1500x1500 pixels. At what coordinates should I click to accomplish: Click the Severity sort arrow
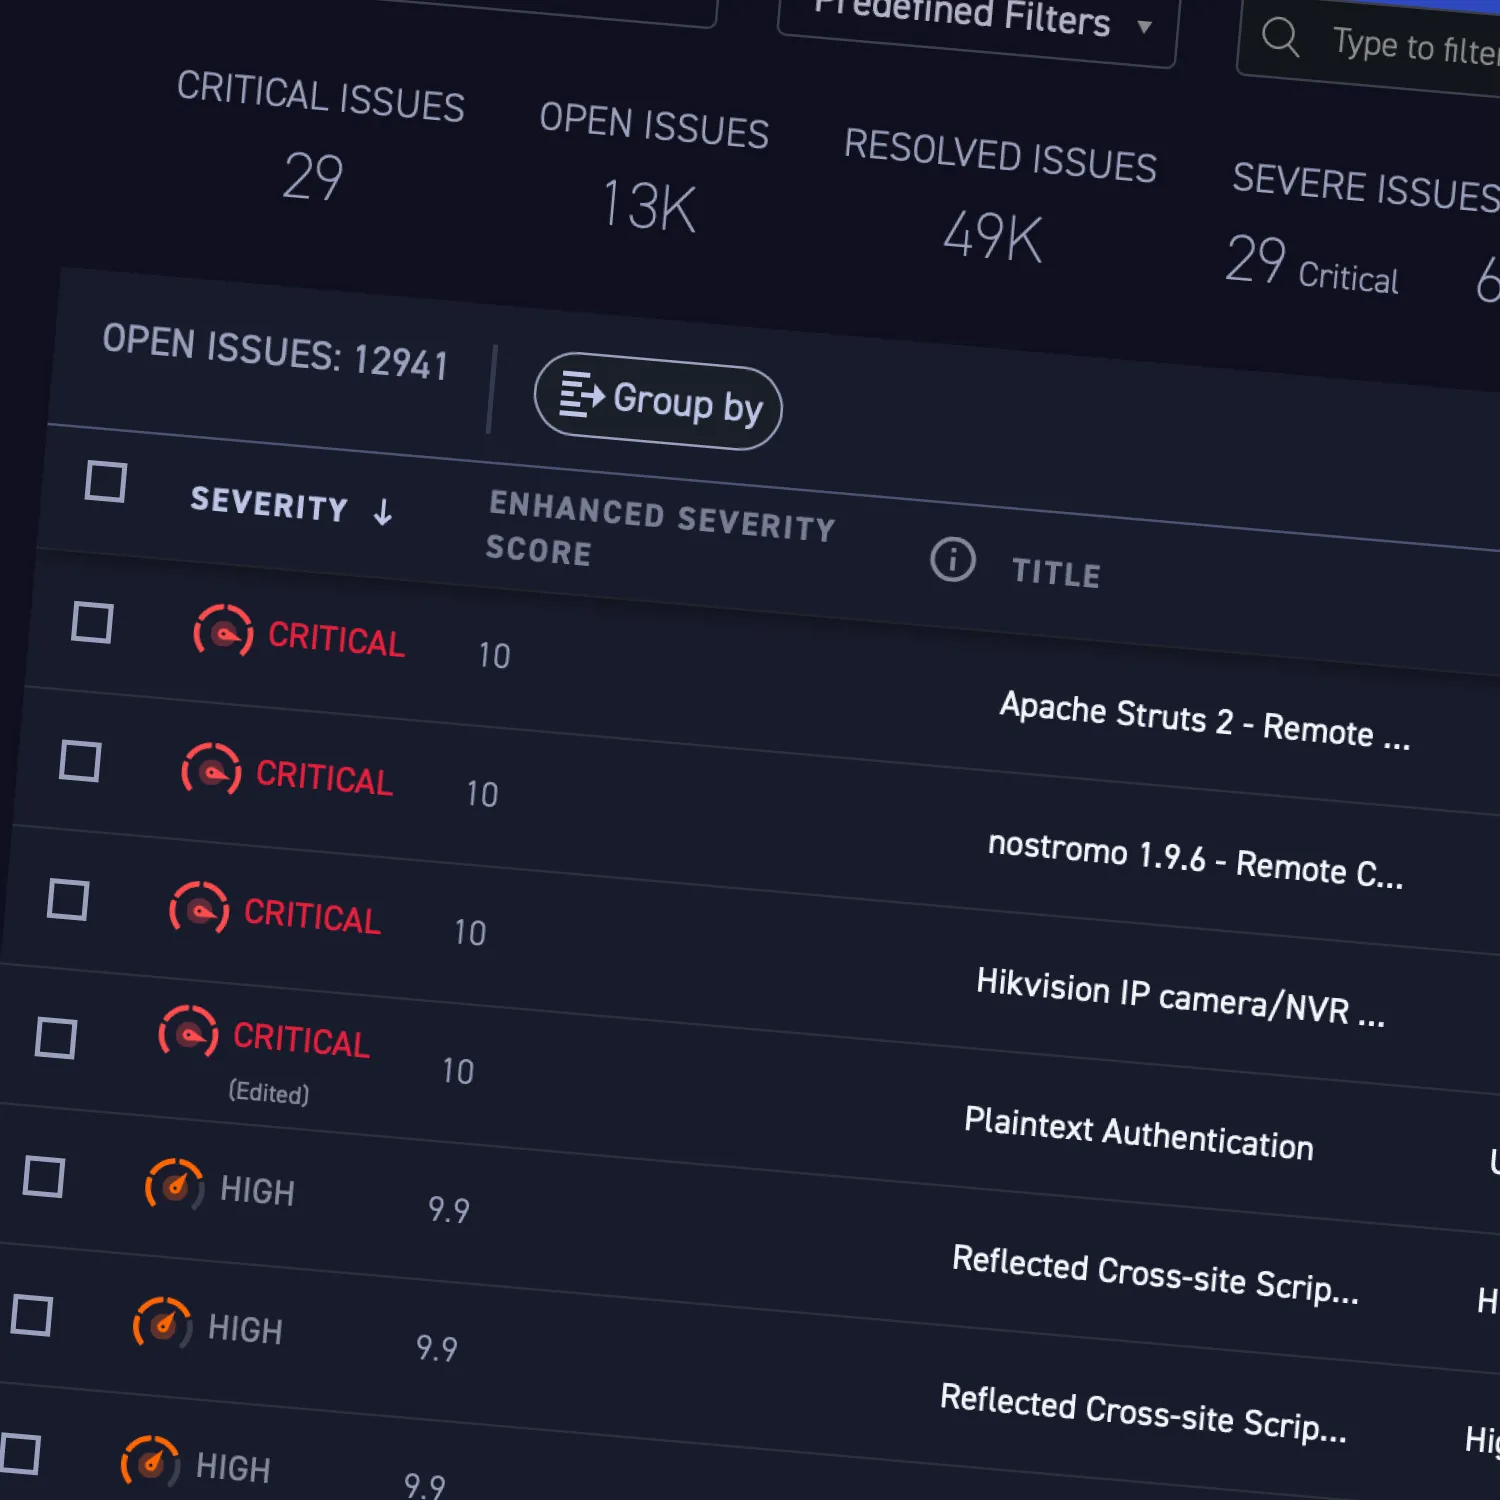tap(382, 513)
